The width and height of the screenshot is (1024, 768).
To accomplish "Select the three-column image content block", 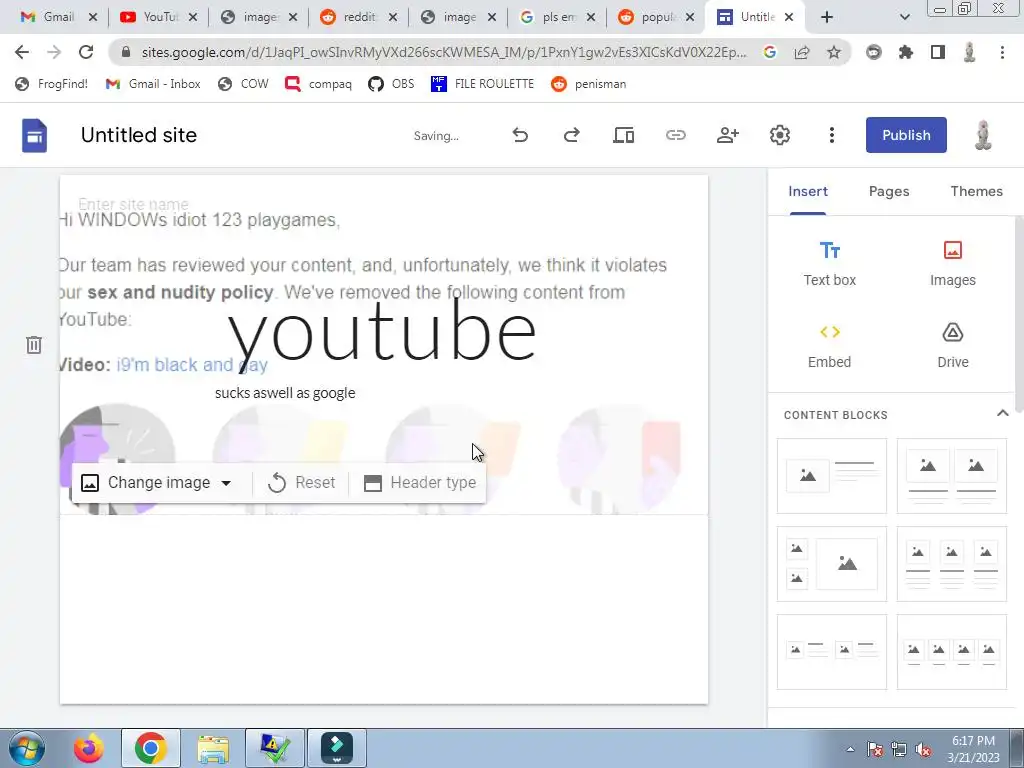I will point(952,564).
